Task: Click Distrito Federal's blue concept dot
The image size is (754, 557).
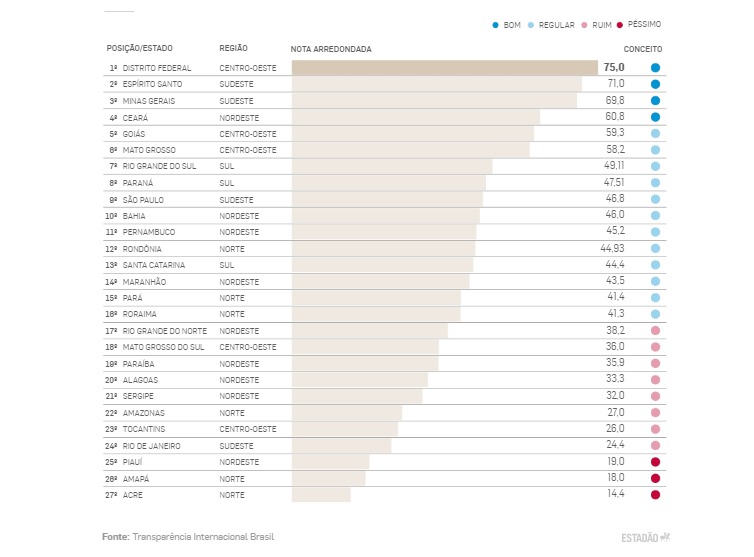Action: click(655, 68)
